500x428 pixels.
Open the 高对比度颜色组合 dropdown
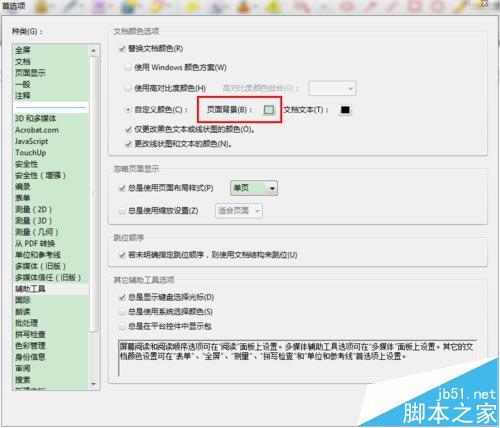tap(332, 89)
